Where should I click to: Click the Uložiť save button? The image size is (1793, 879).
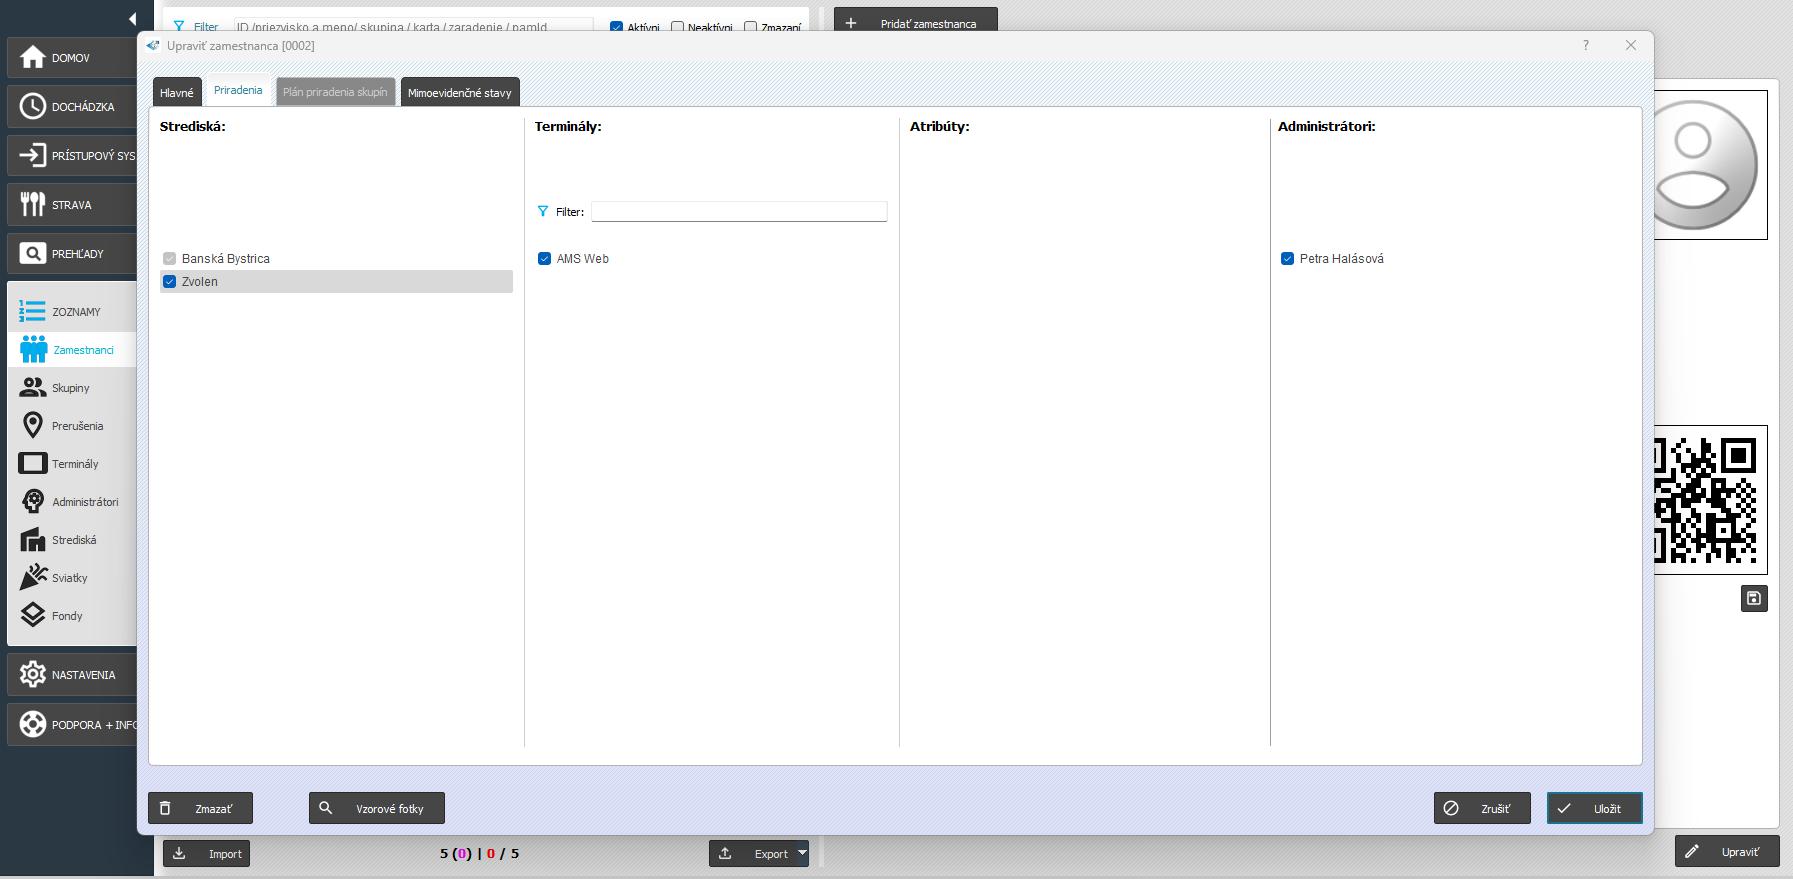(x=1593, y=808)
